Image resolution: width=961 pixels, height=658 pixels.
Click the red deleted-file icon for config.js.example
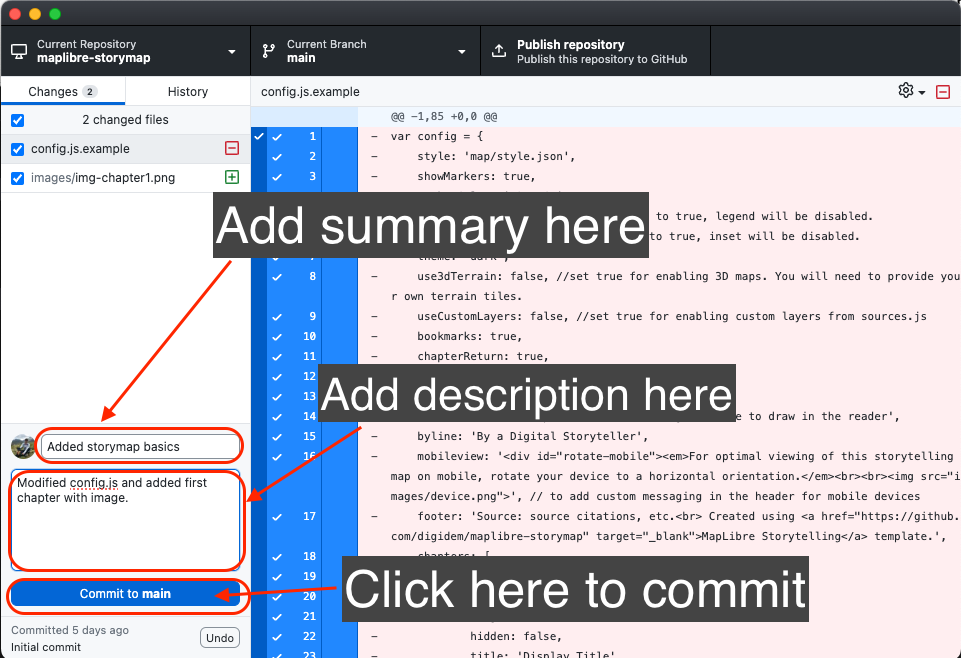(232, 147)
